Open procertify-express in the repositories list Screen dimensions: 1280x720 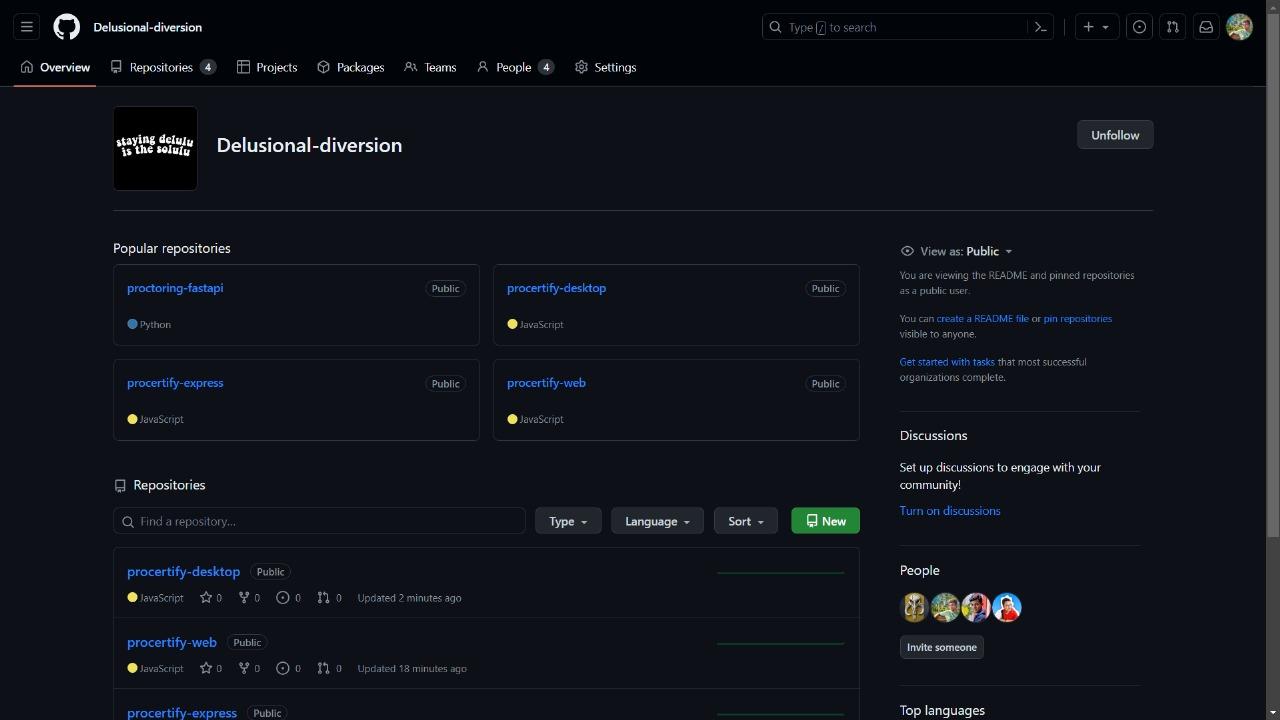click(x=182, y=713)
